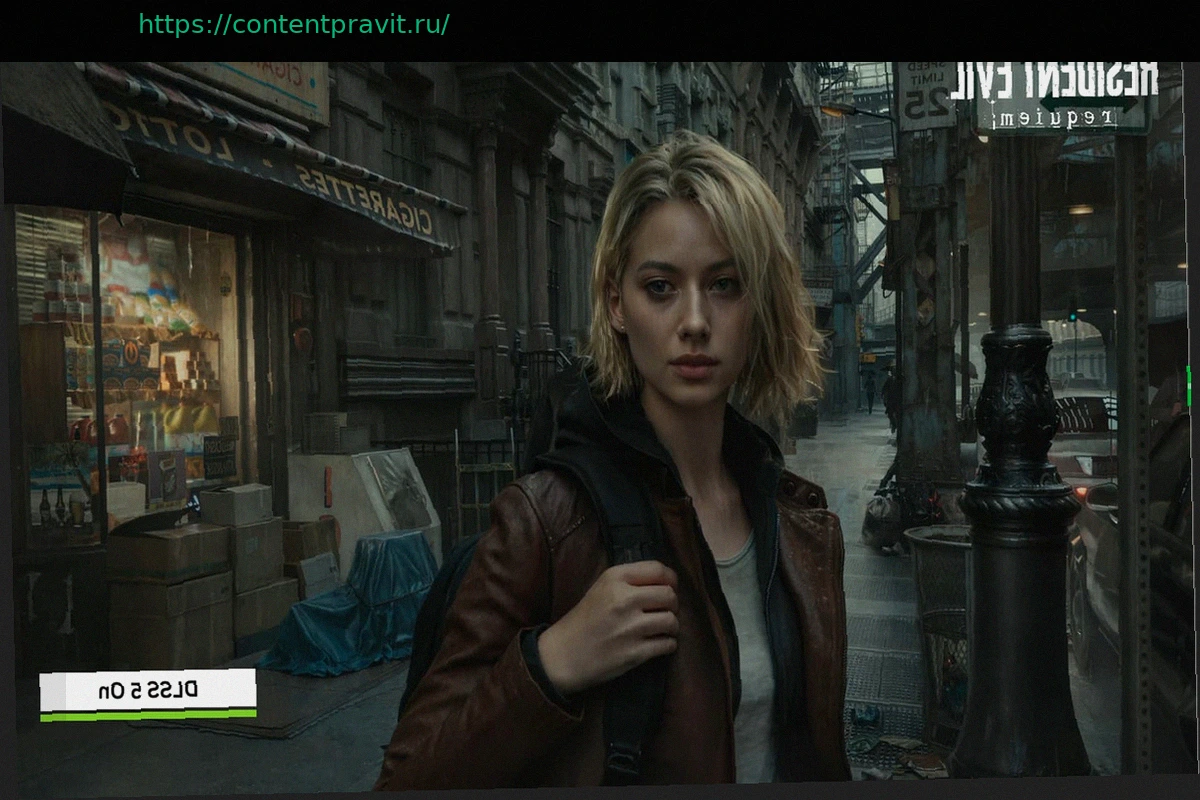Click the Speed Limit 25 sign
The width and height of the screenshot is (1200, 800).
click(926, 97)
